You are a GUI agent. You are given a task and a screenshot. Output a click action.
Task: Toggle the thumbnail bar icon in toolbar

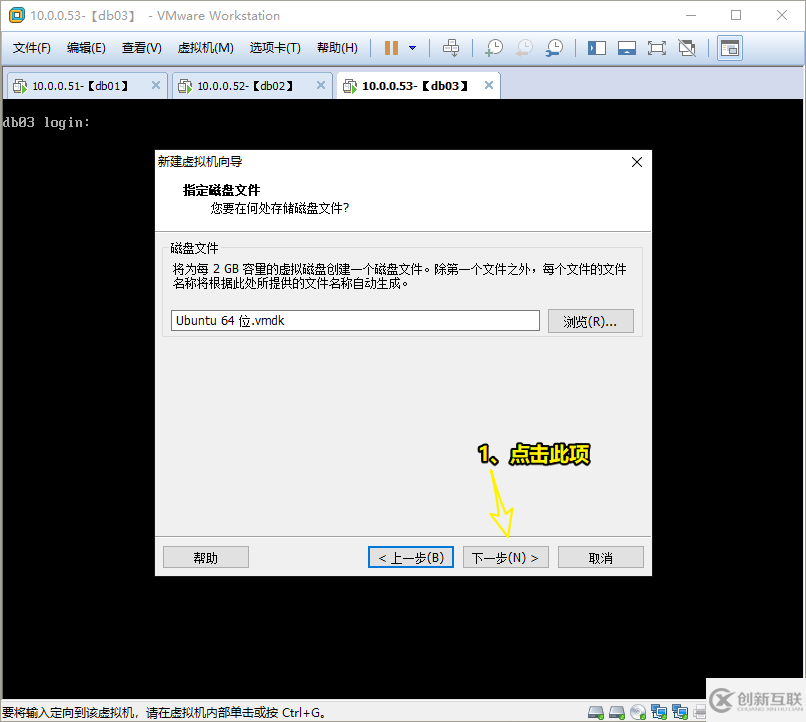click(x=627, y=48)
